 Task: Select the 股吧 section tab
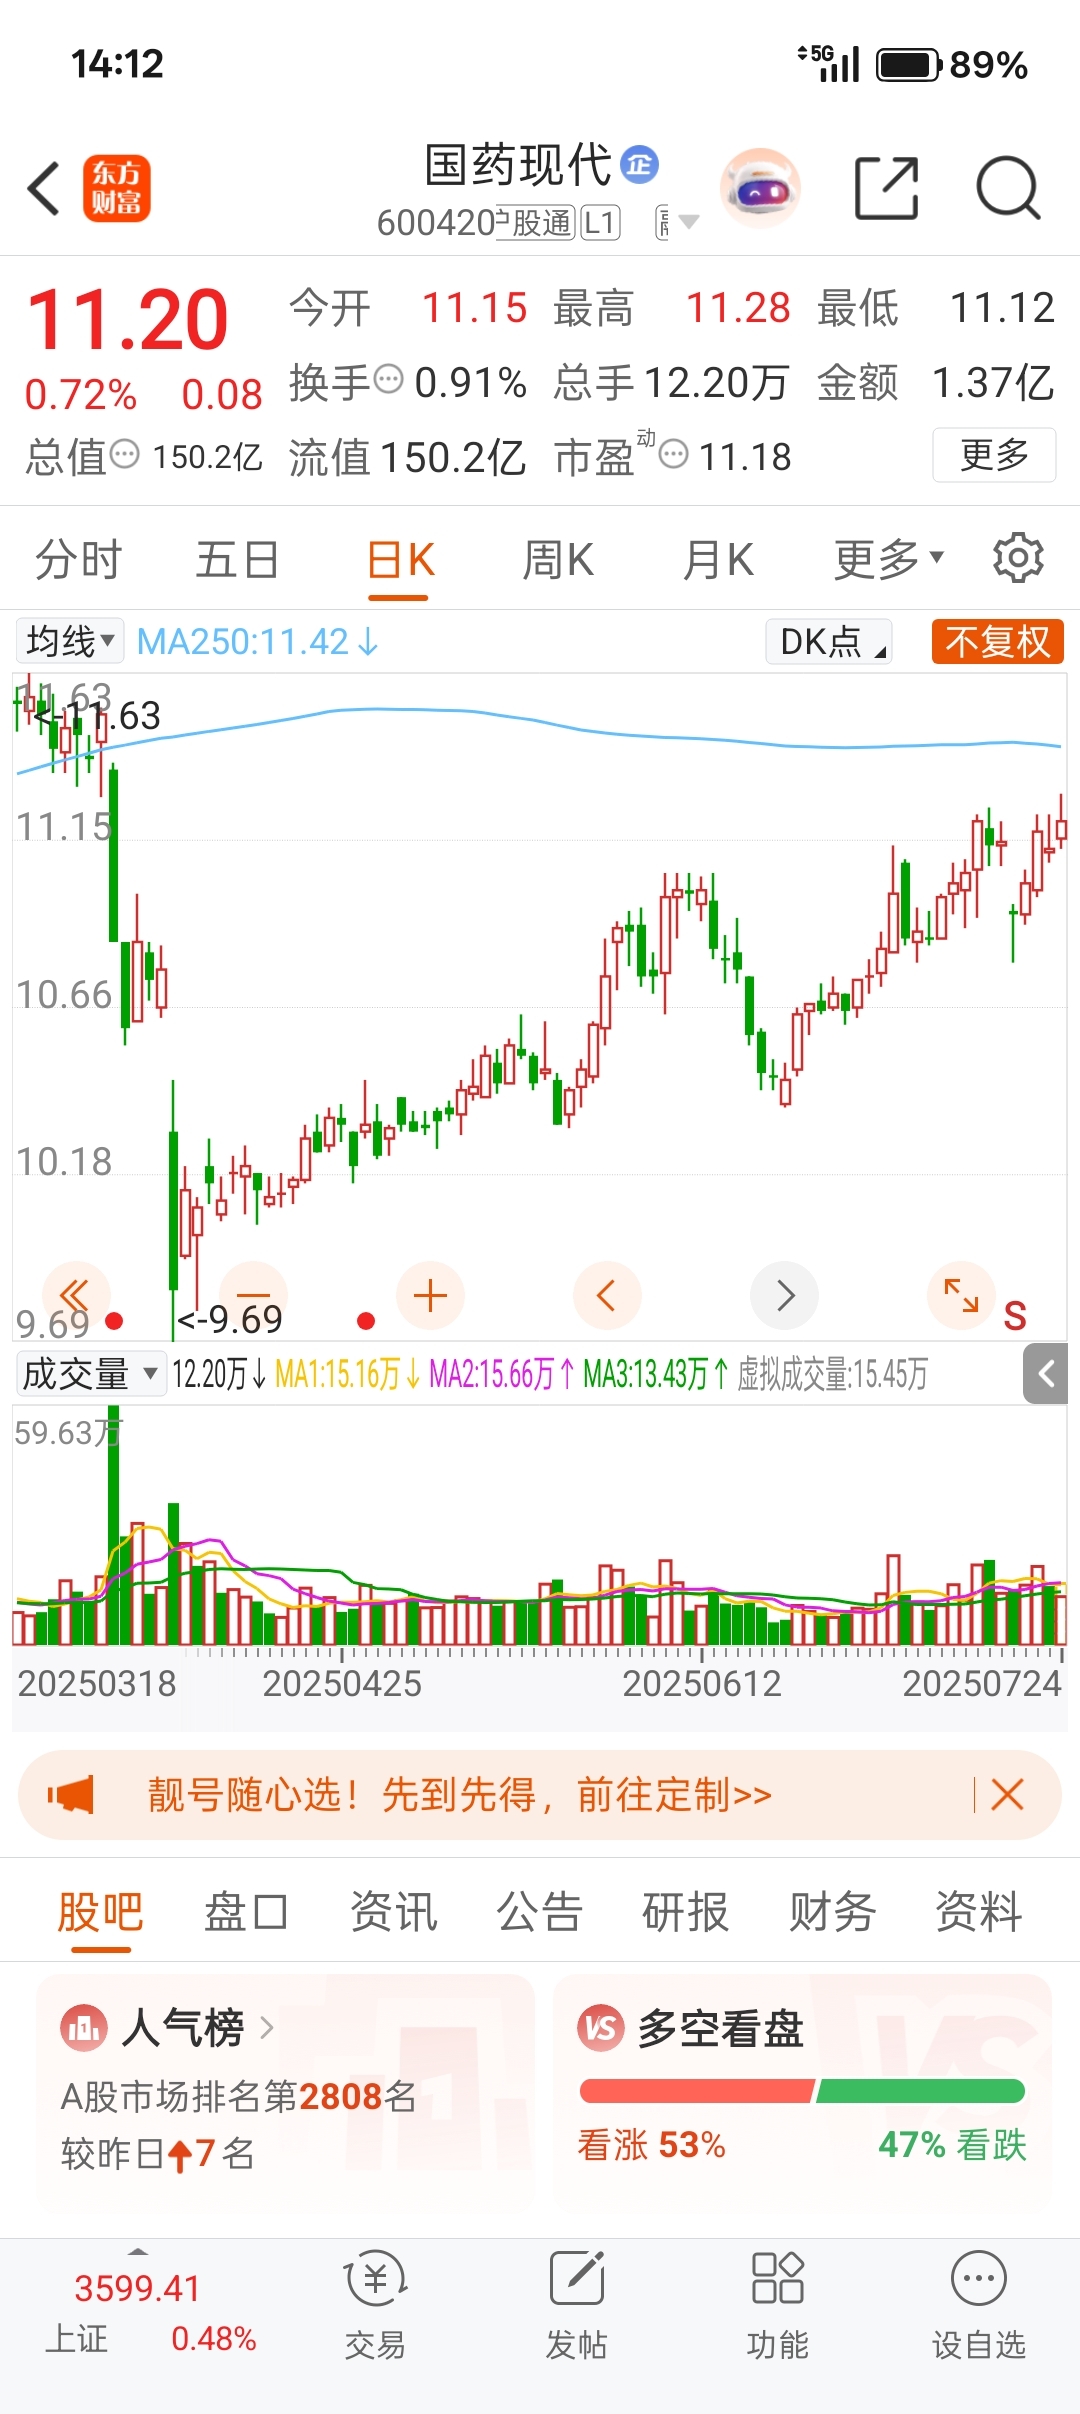100,1912
